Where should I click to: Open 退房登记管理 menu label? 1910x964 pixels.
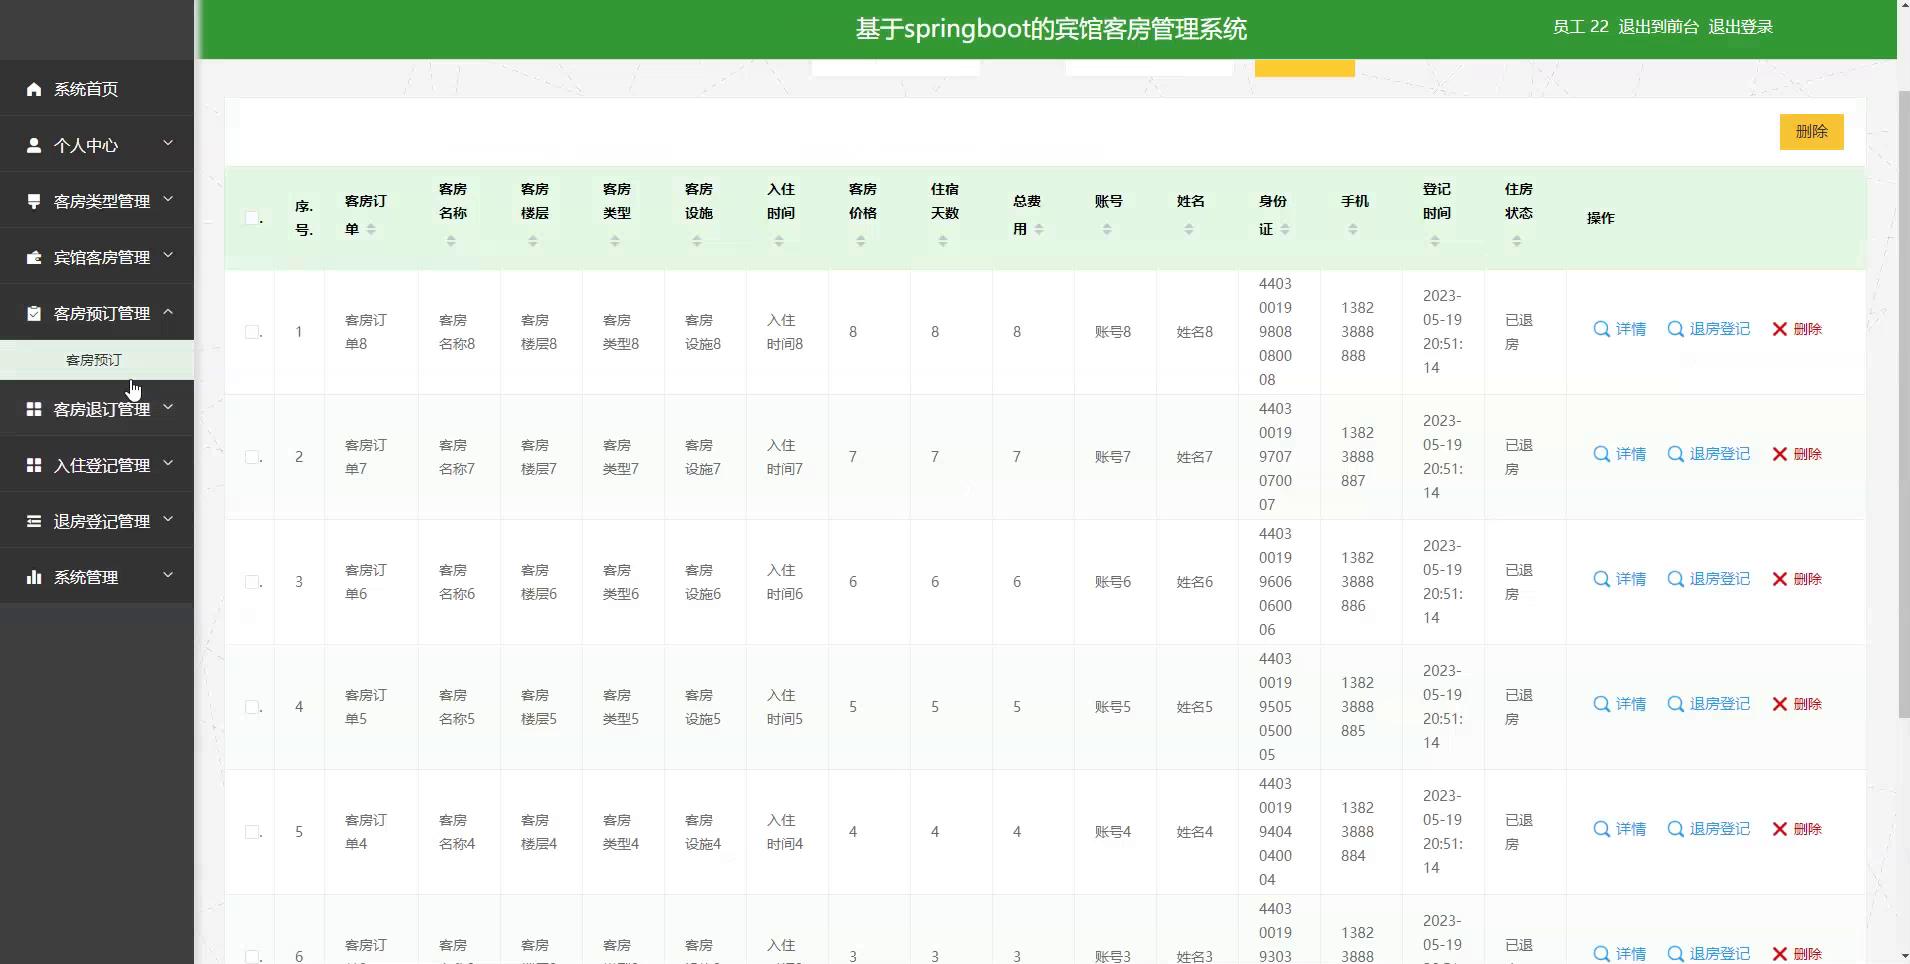[102, 521]
